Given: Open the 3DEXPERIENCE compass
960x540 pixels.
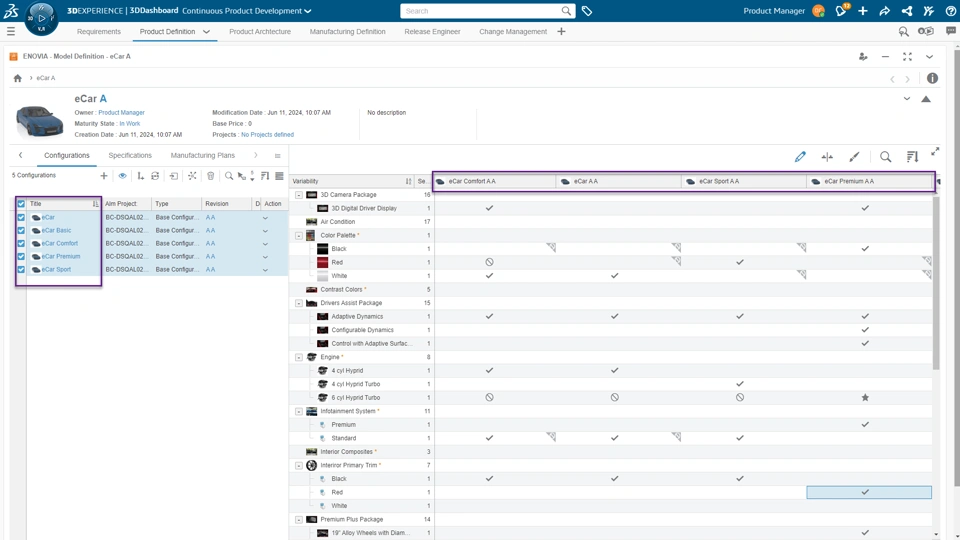Looking at the screenshot, I should tap(42, 18).
